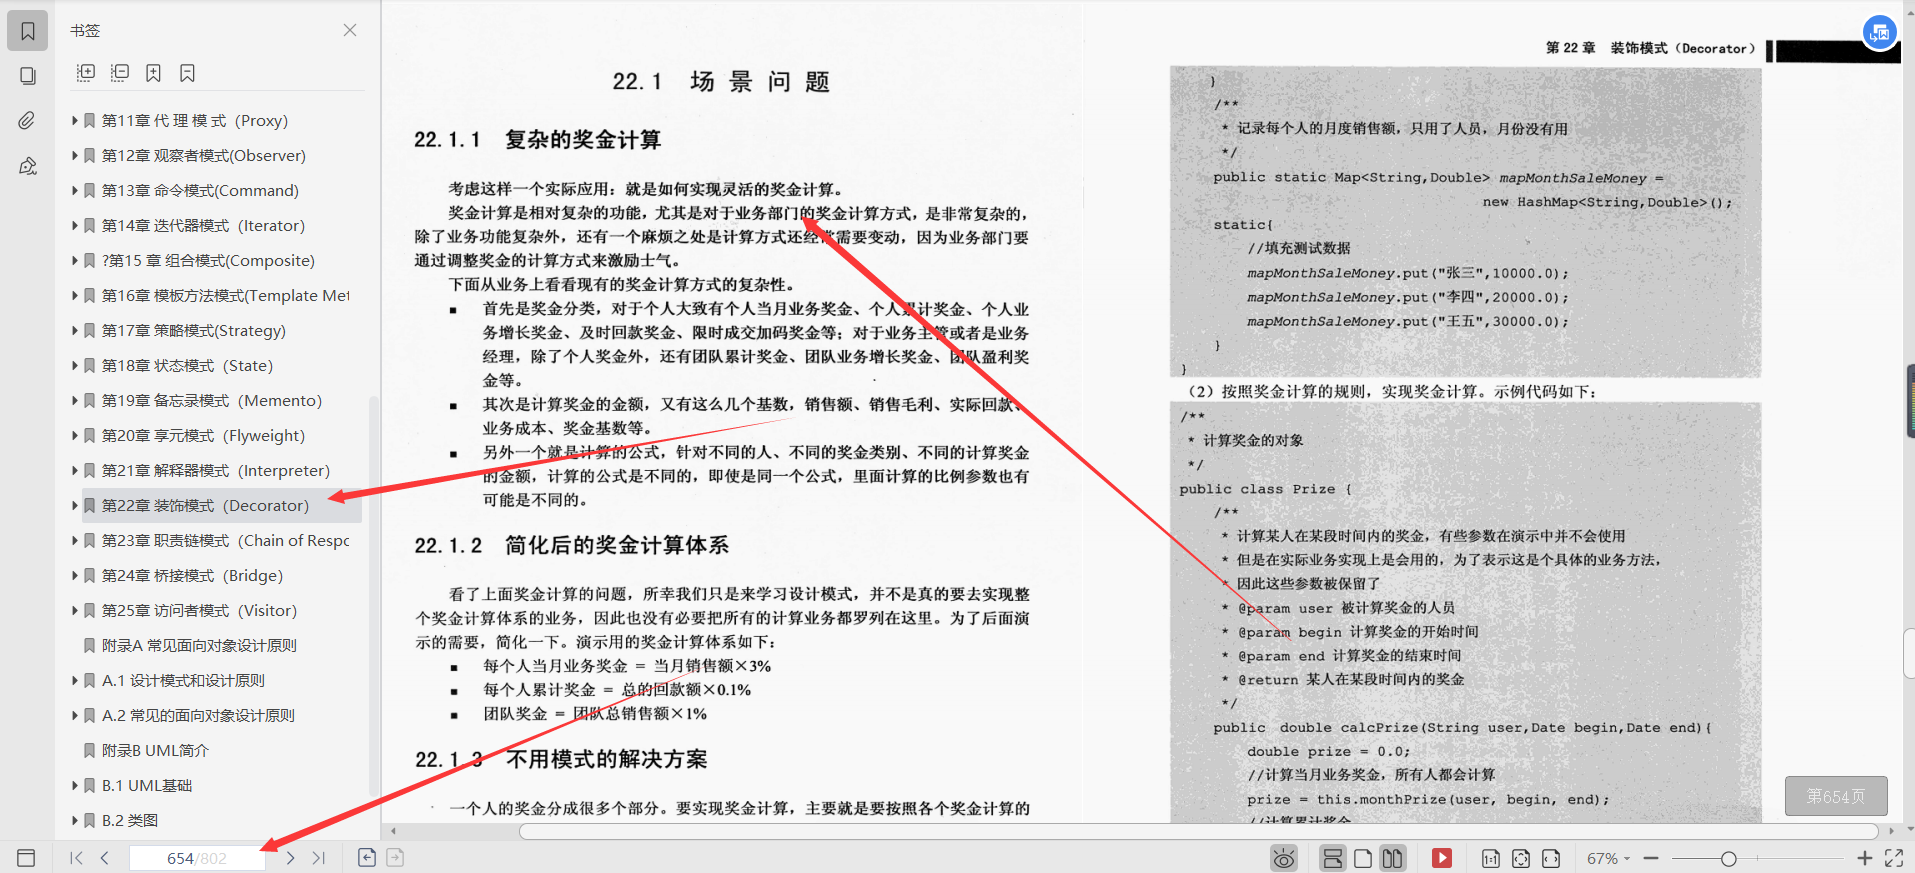The height and width of the screenshot is (873, 1915).
Task: Click the expand all bookmarks icon
Action: (86, 72)
